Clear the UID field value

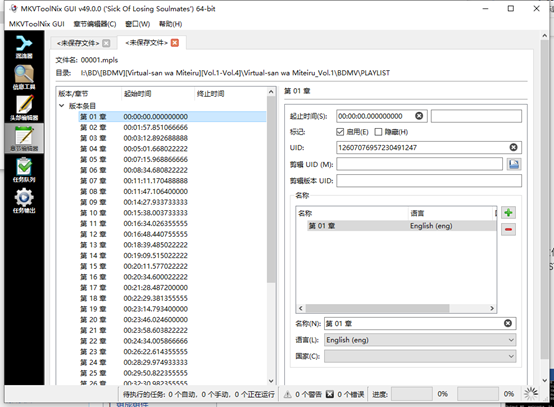513,147
